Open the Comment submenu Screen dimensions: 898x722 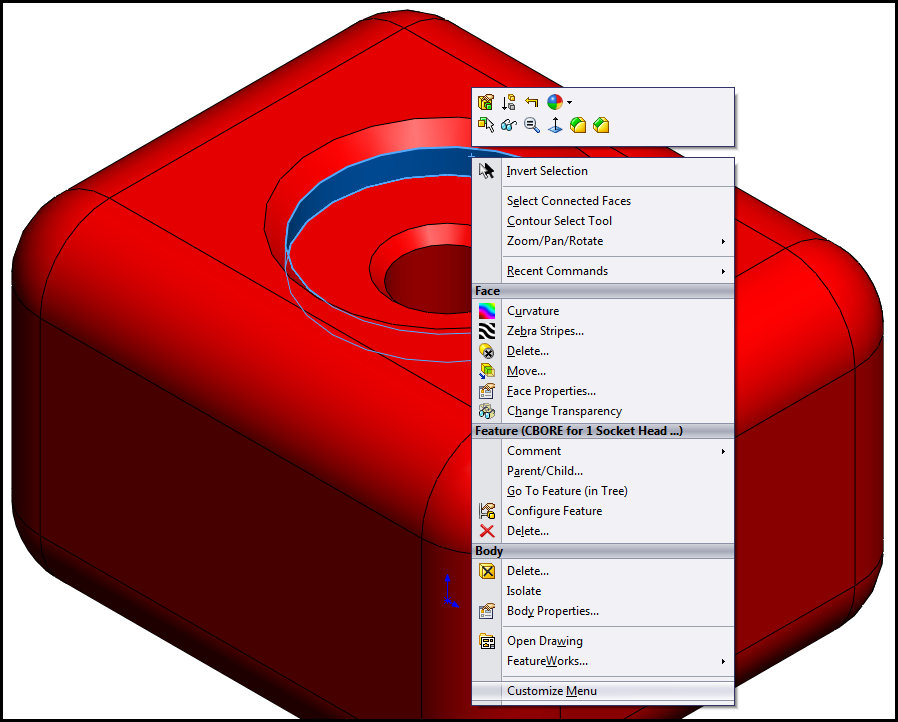pyautogui.click(x=603, y=451)
